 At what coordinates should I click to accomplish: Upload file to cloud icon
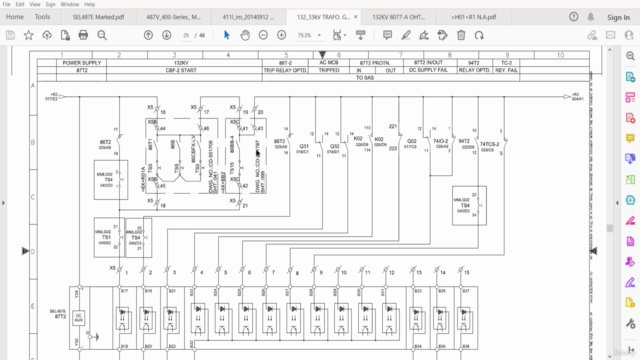tap(47, 35)
